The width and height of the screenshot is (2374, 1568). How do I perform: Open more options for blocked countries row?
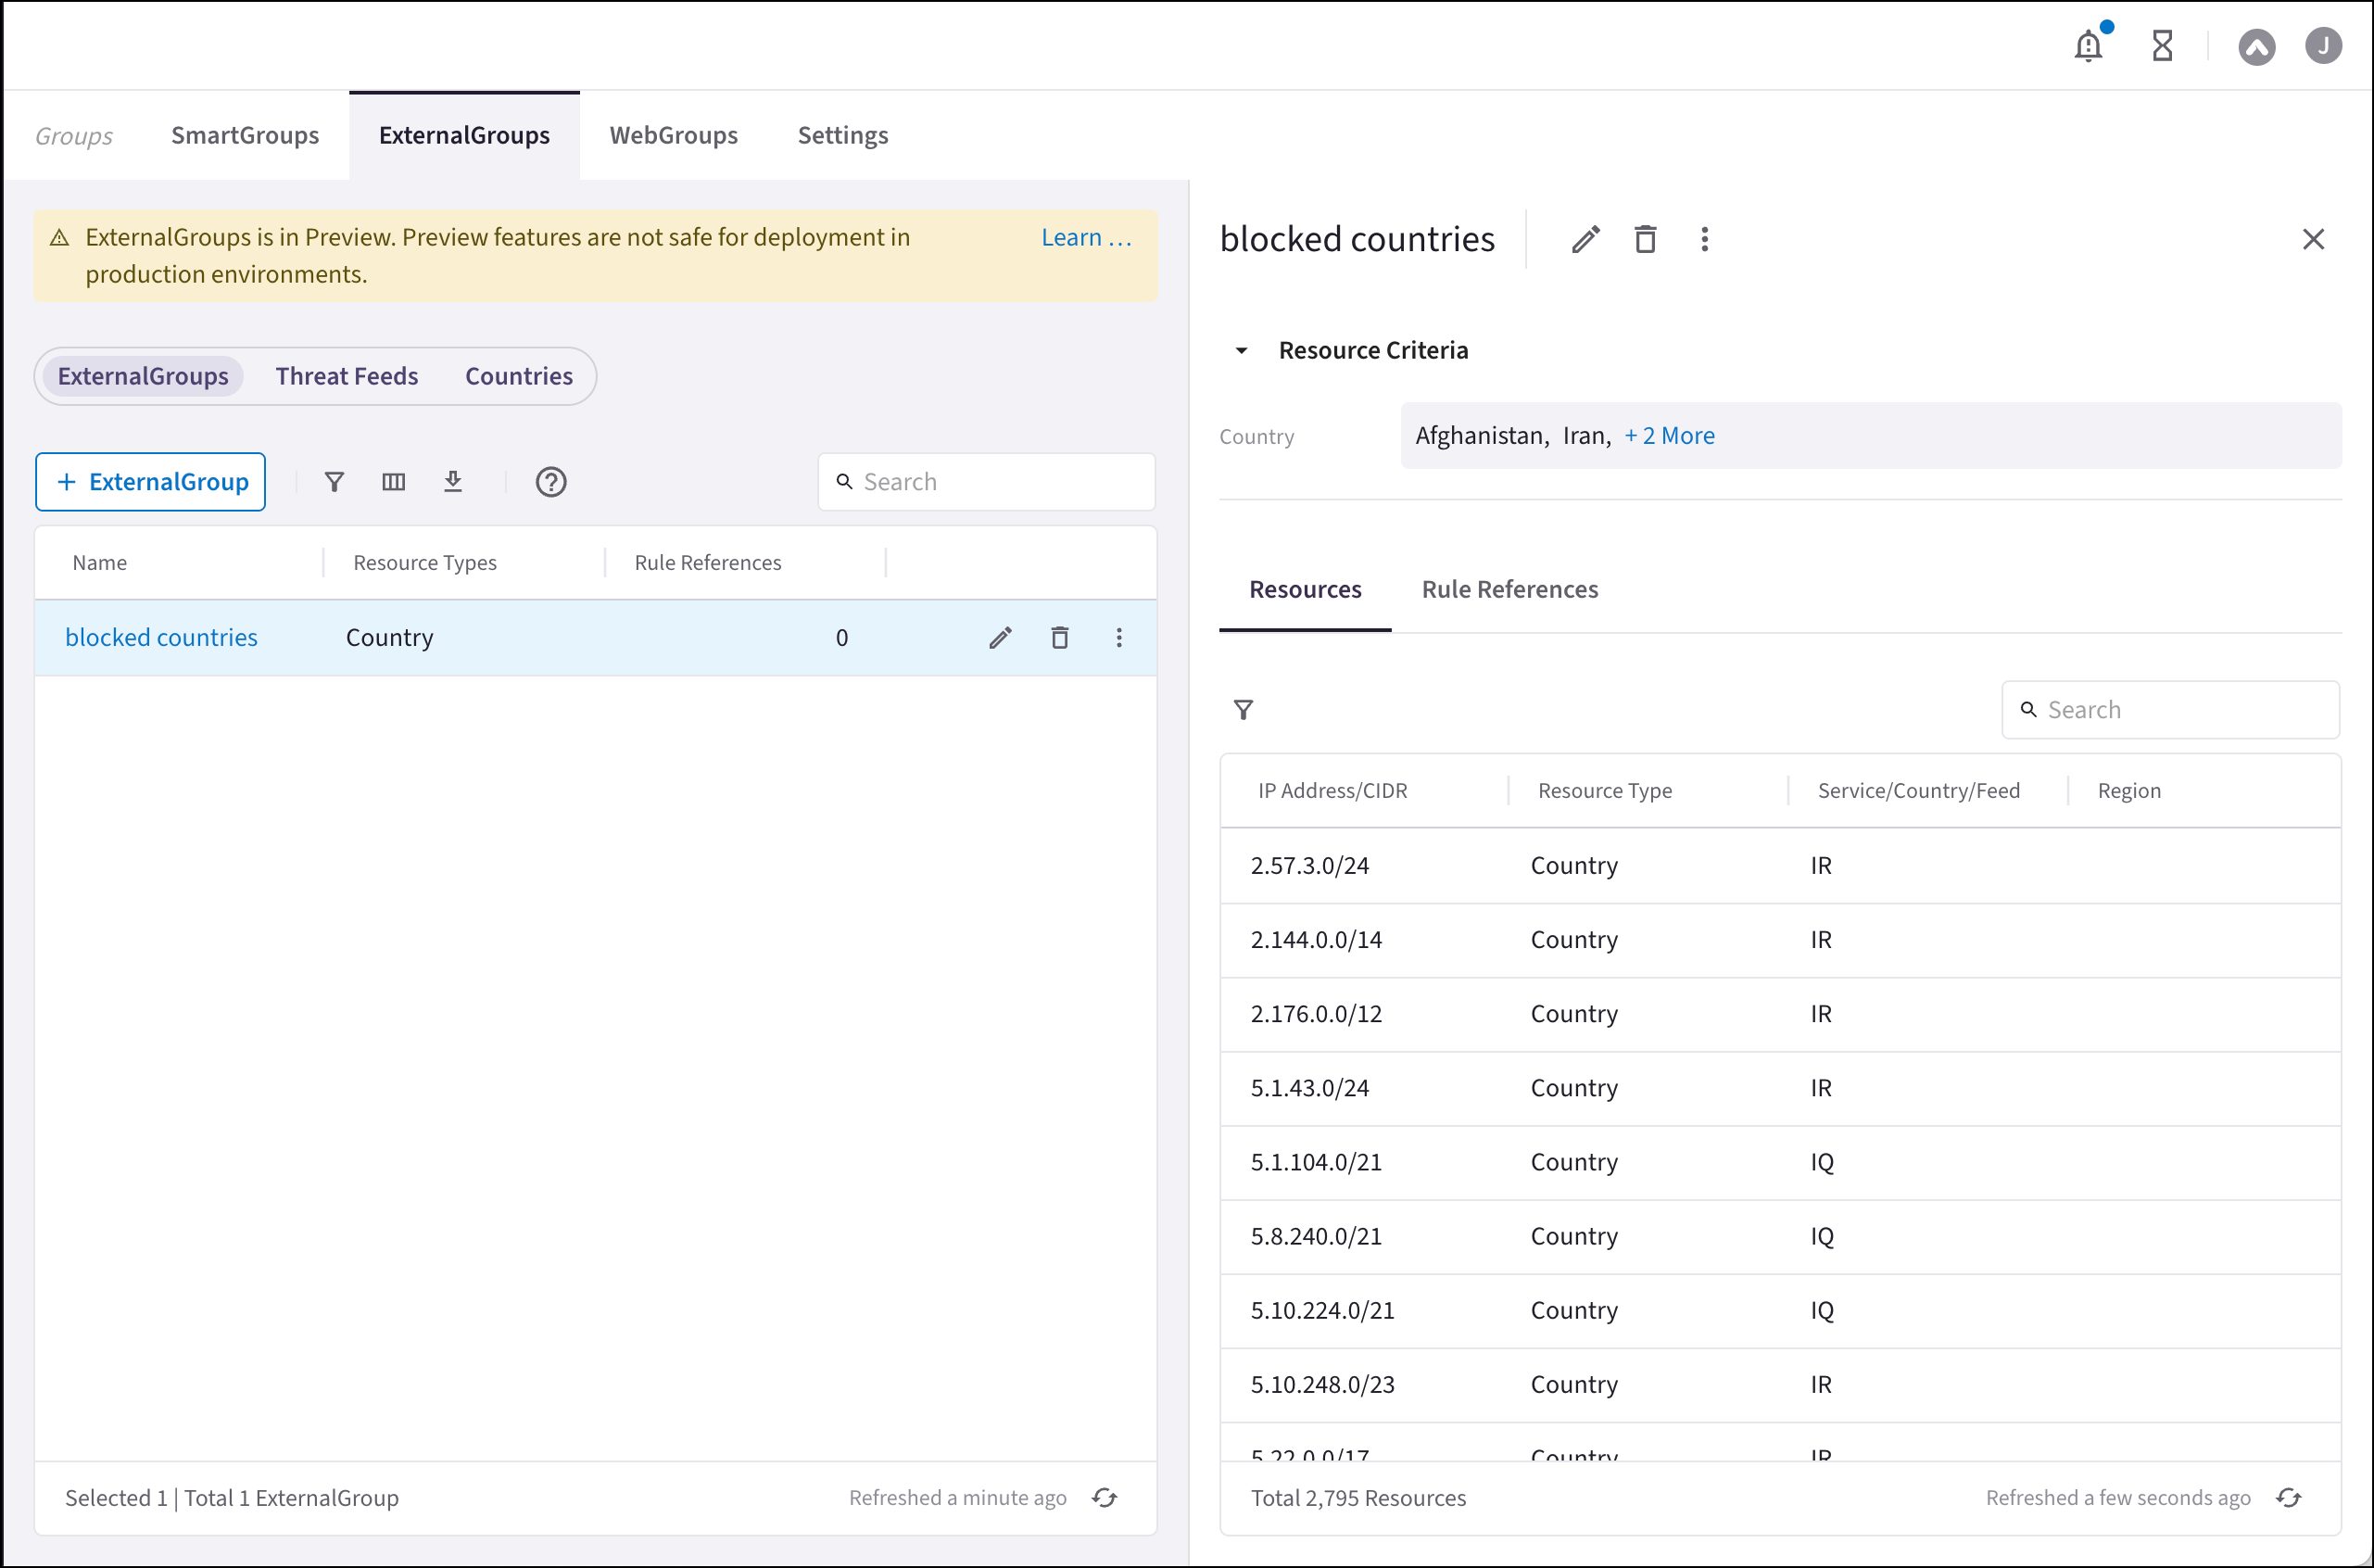[1119, 638]
